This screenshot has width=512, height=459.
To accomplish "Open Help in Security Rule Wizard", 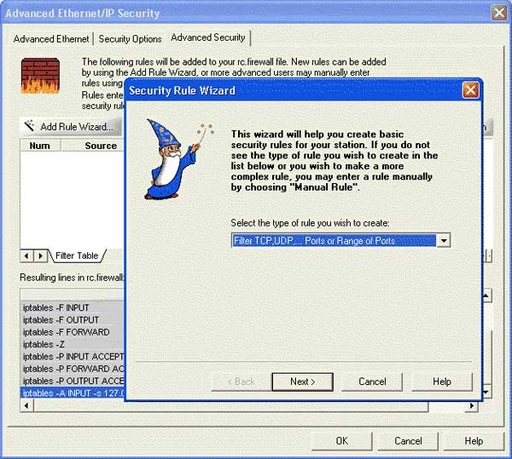I will 442,382.
